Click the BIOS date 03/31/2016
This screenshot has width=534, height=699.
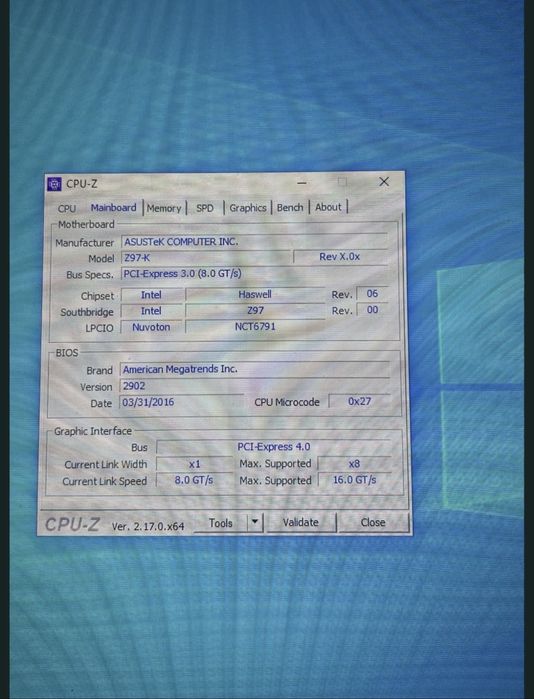pyautogui.click(x=181, y=402)
